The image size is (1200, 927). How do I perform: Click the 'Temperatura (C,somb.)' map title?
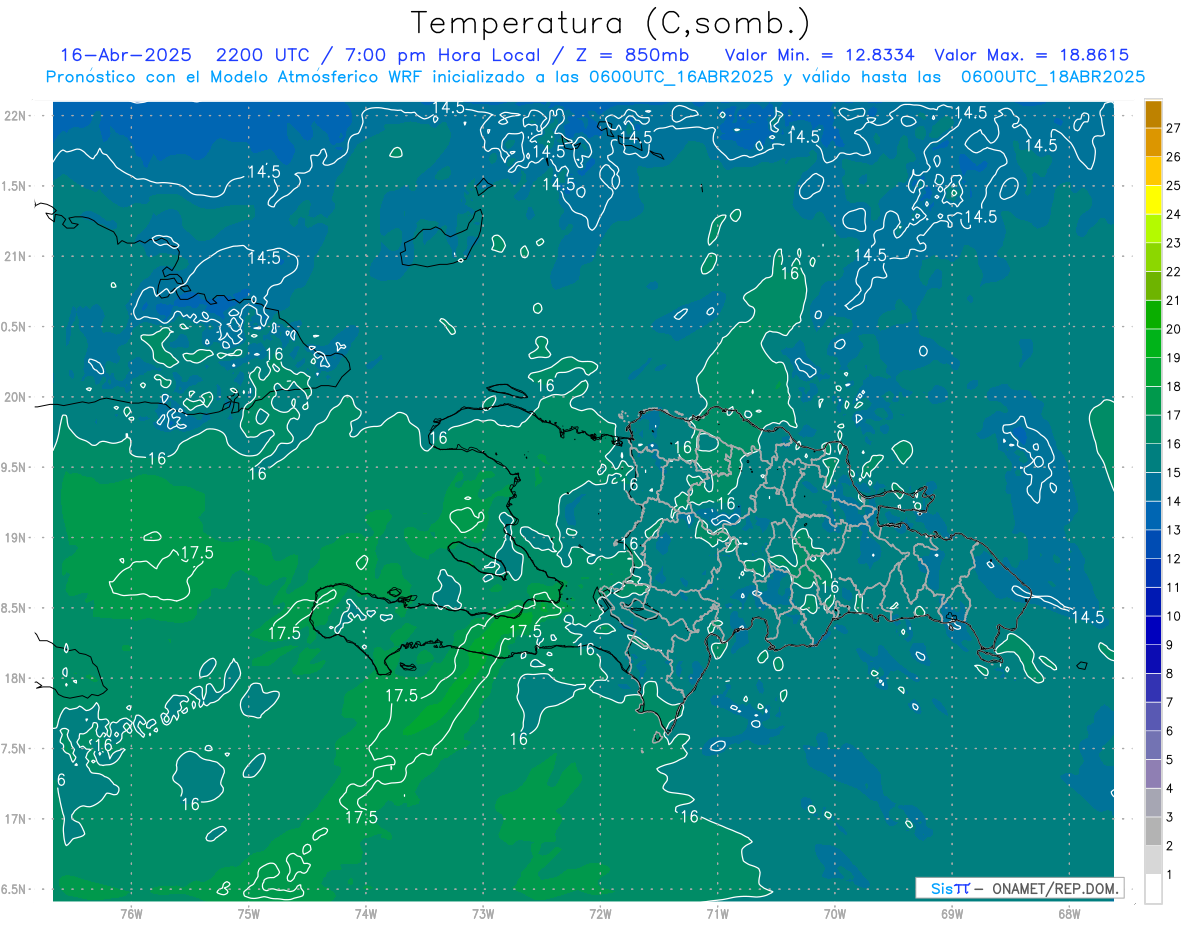pyautogui.click(x=611, y=23)
